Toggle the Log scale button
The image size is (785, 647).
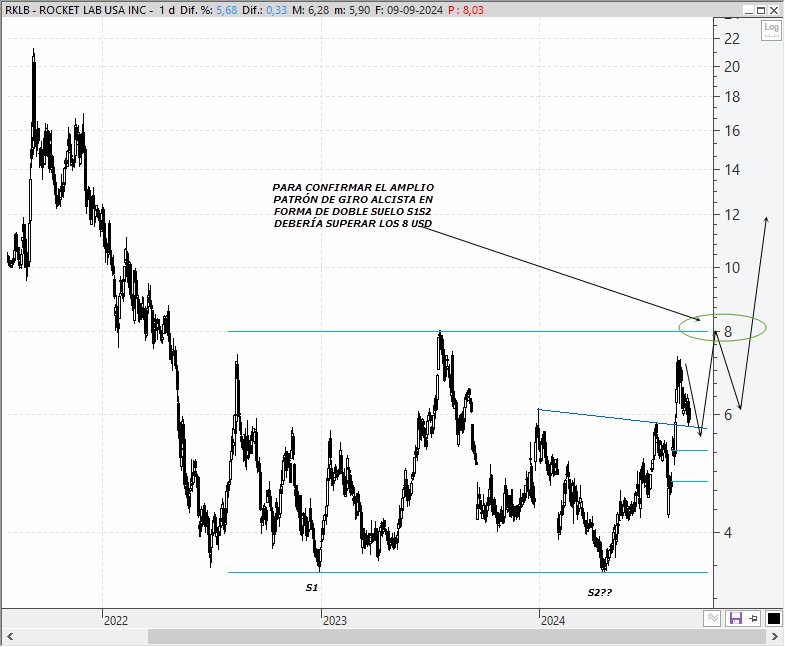click(771, 31)
